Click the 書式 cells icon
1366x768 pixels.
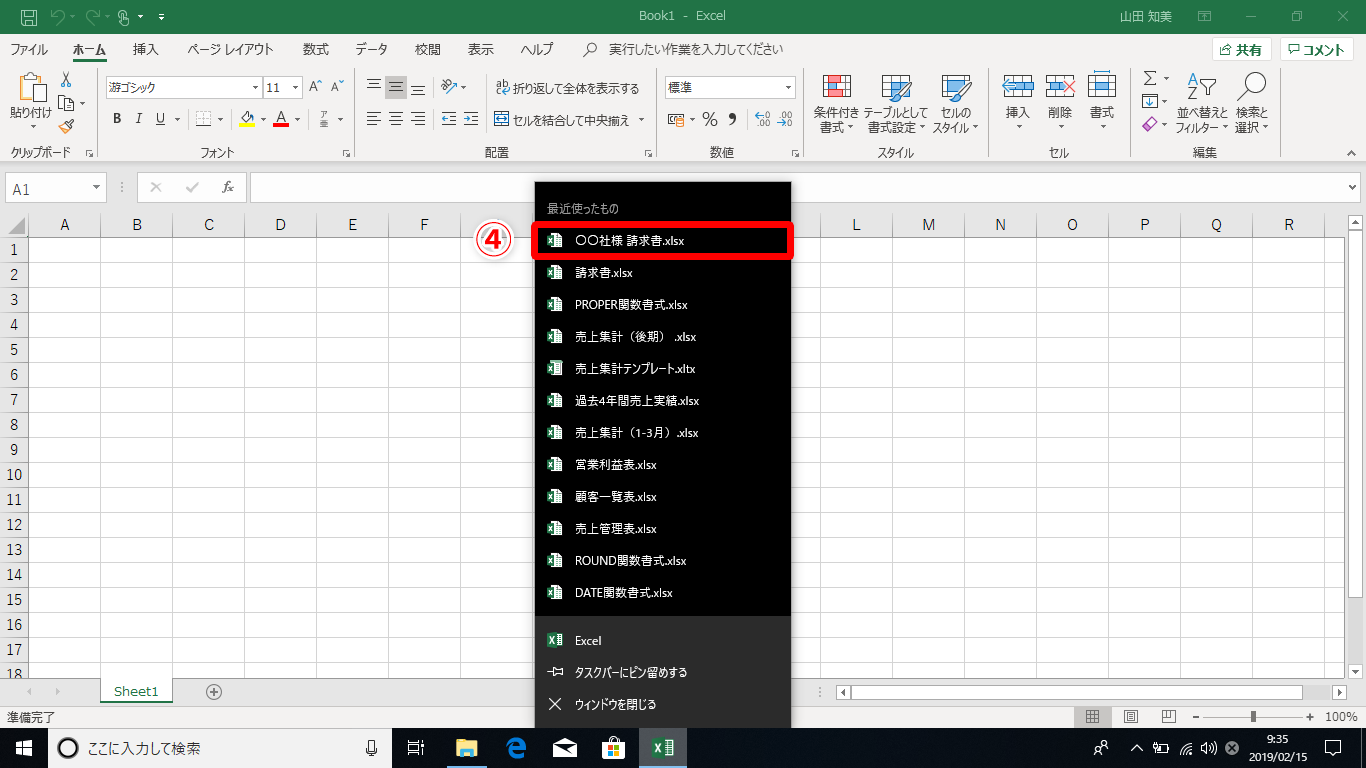pyautogui.click(x=1102, y=87)
